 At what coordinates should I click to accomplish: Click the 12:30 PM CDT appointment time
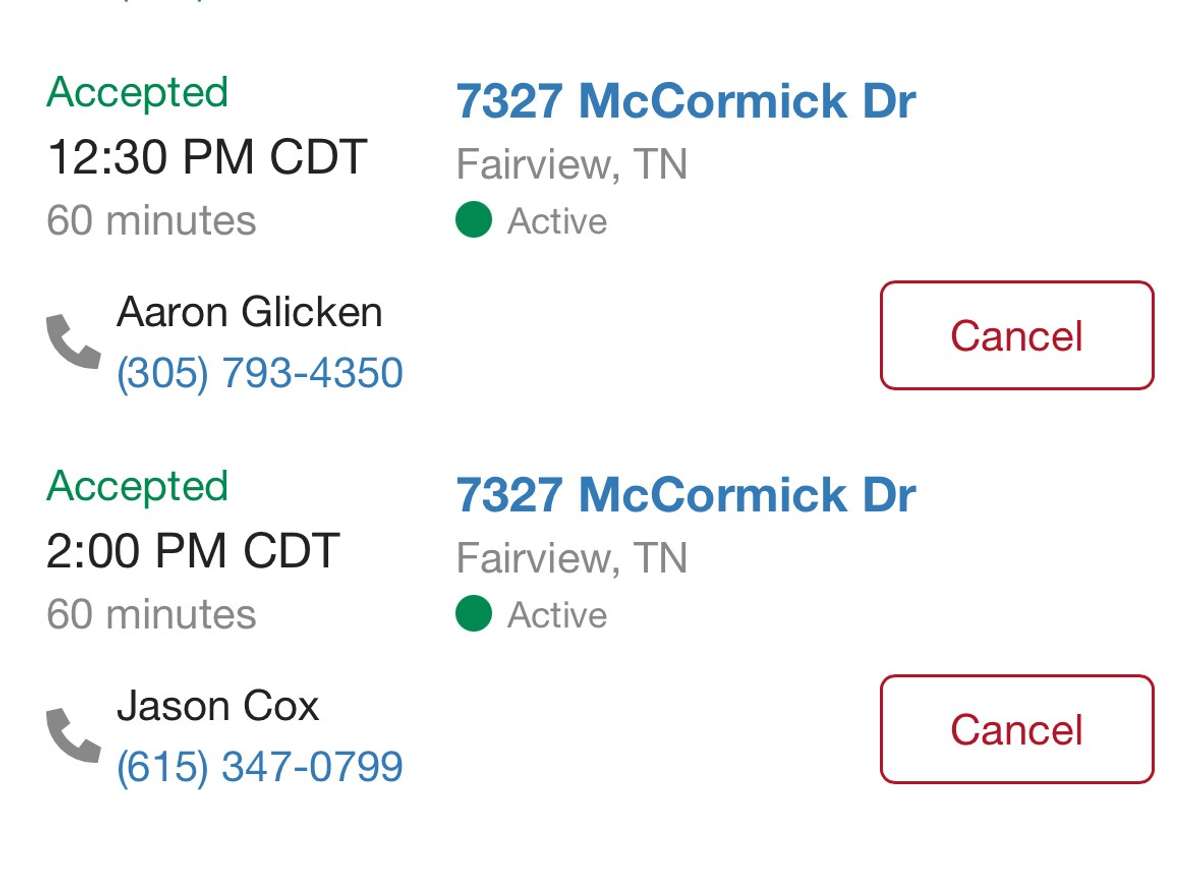(x=207, y=157)
